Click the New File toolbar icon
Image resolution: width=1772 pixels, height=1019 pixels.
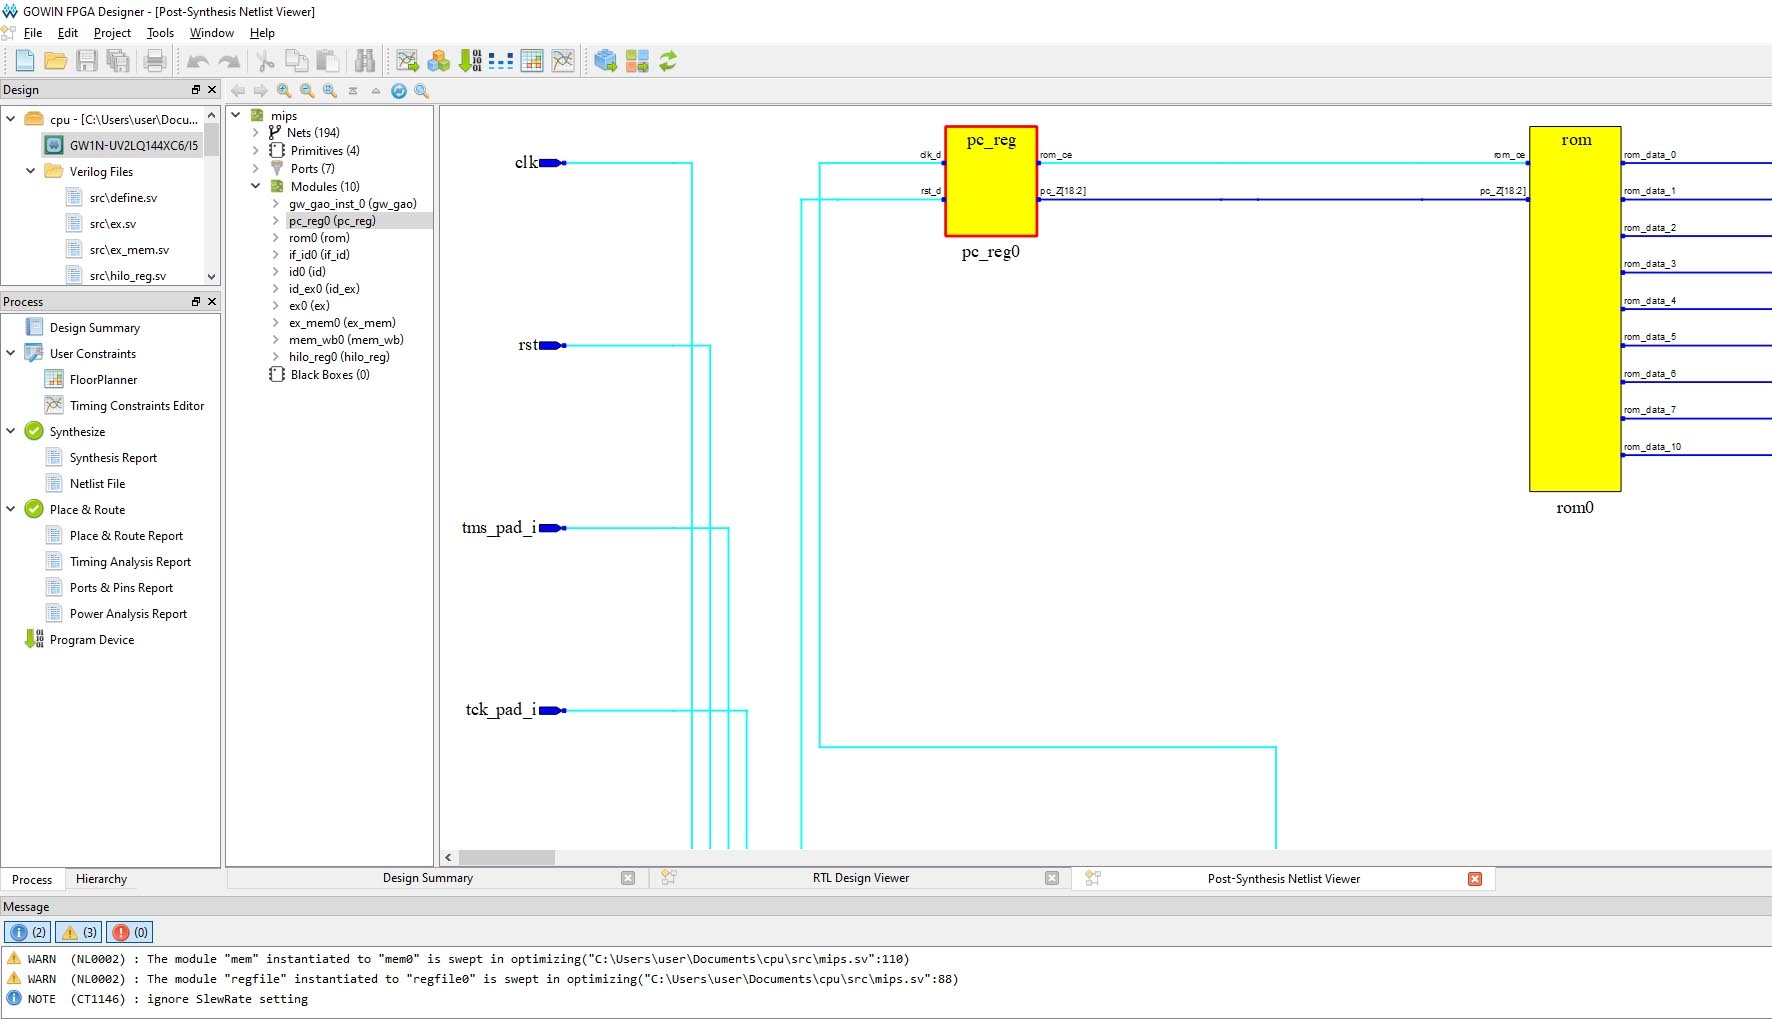click(25, 61)
